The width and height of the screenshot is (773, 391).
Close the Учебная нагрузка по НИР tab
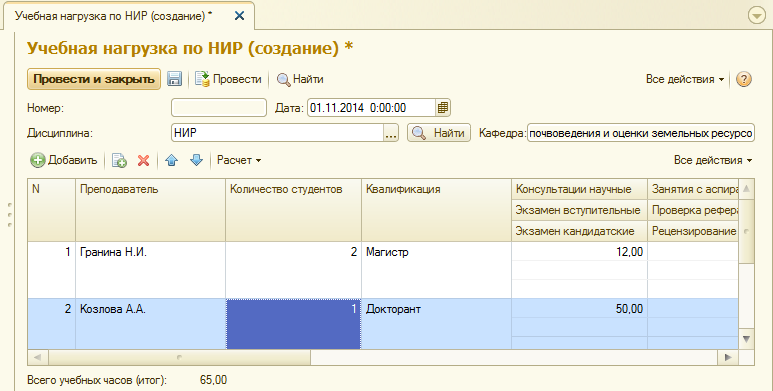point(240,16)
